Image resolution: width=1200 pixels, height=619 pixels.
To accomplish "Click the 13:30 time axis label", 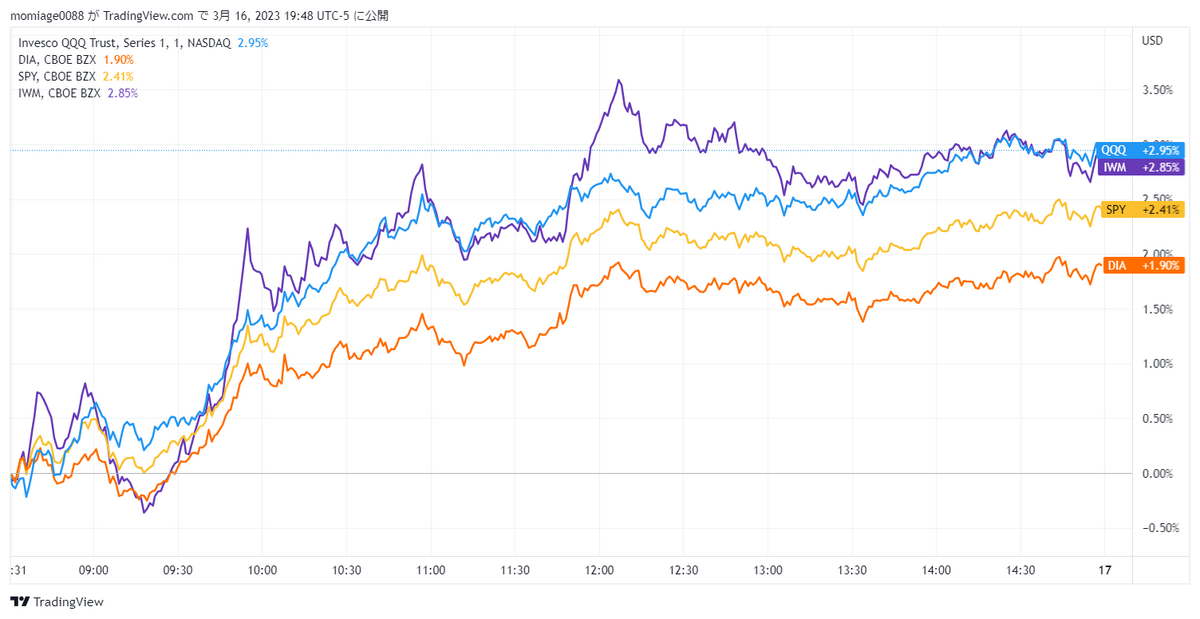I will 852,570.
